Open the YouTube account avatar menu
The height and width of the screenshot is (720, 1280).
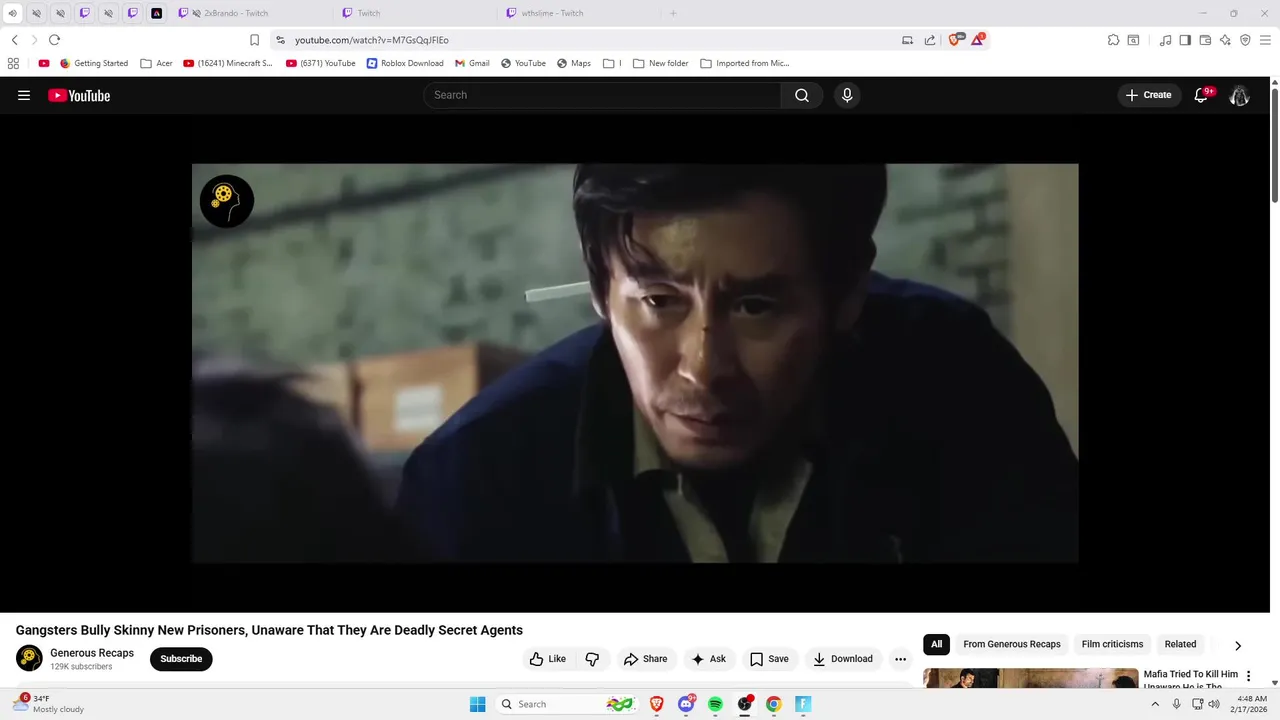click(1239, 95)
